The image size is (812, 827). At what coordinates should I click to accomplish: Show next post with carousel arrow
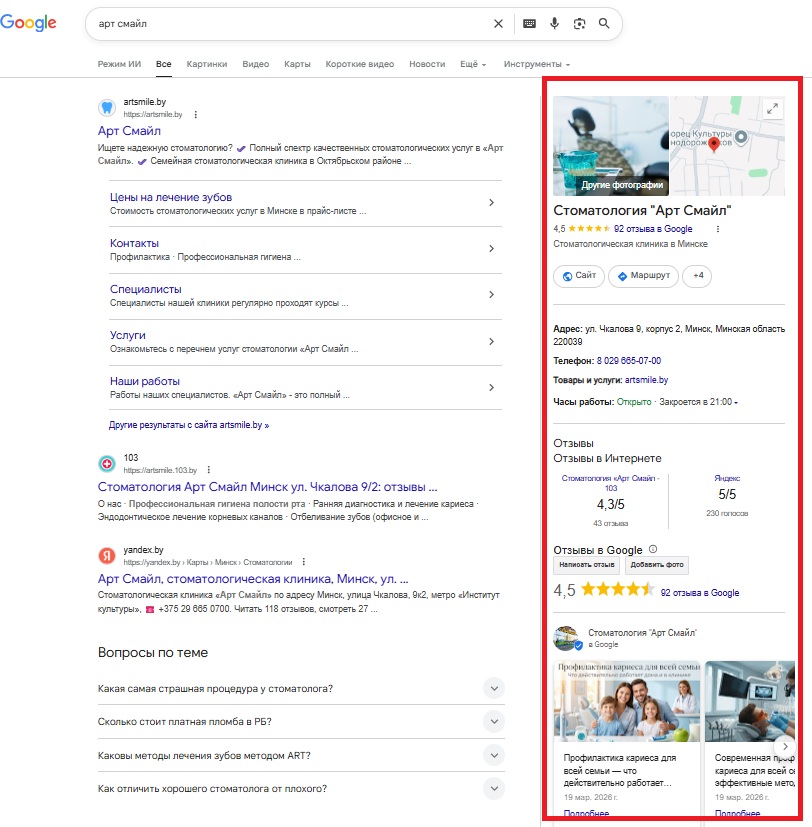point(785,746)
